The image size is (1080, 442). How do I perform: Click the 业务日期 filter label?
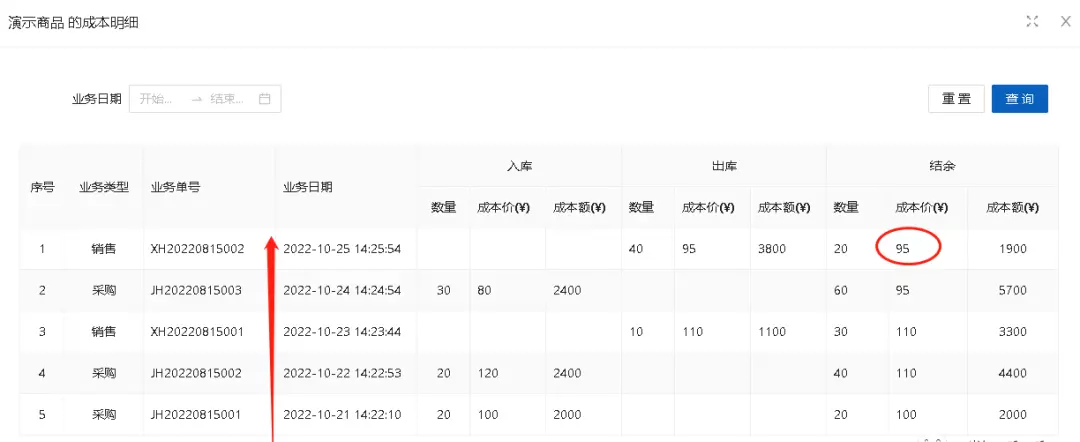click(96, 98)
